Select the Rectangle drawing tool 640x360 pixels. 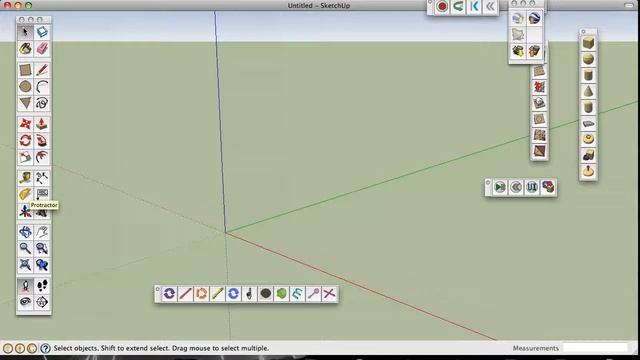[x=25, y=70]
